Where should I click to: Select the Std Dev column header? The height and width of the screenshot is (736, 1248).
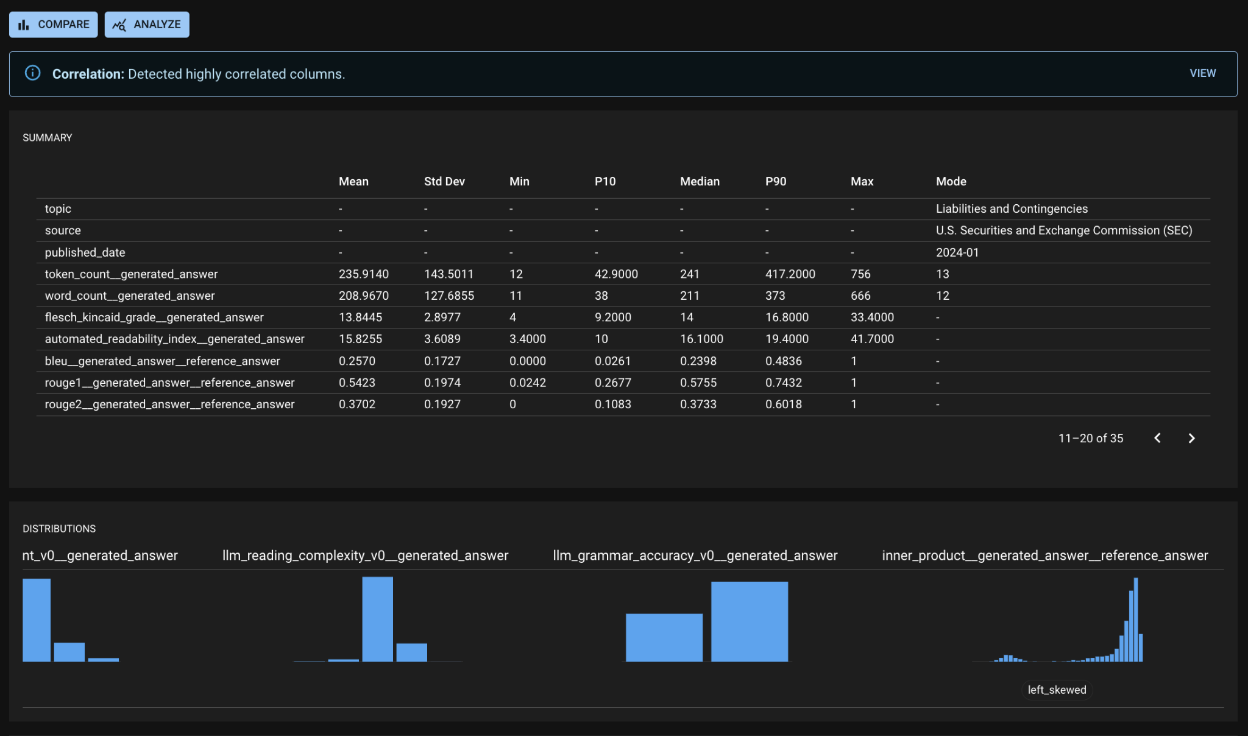444,182
